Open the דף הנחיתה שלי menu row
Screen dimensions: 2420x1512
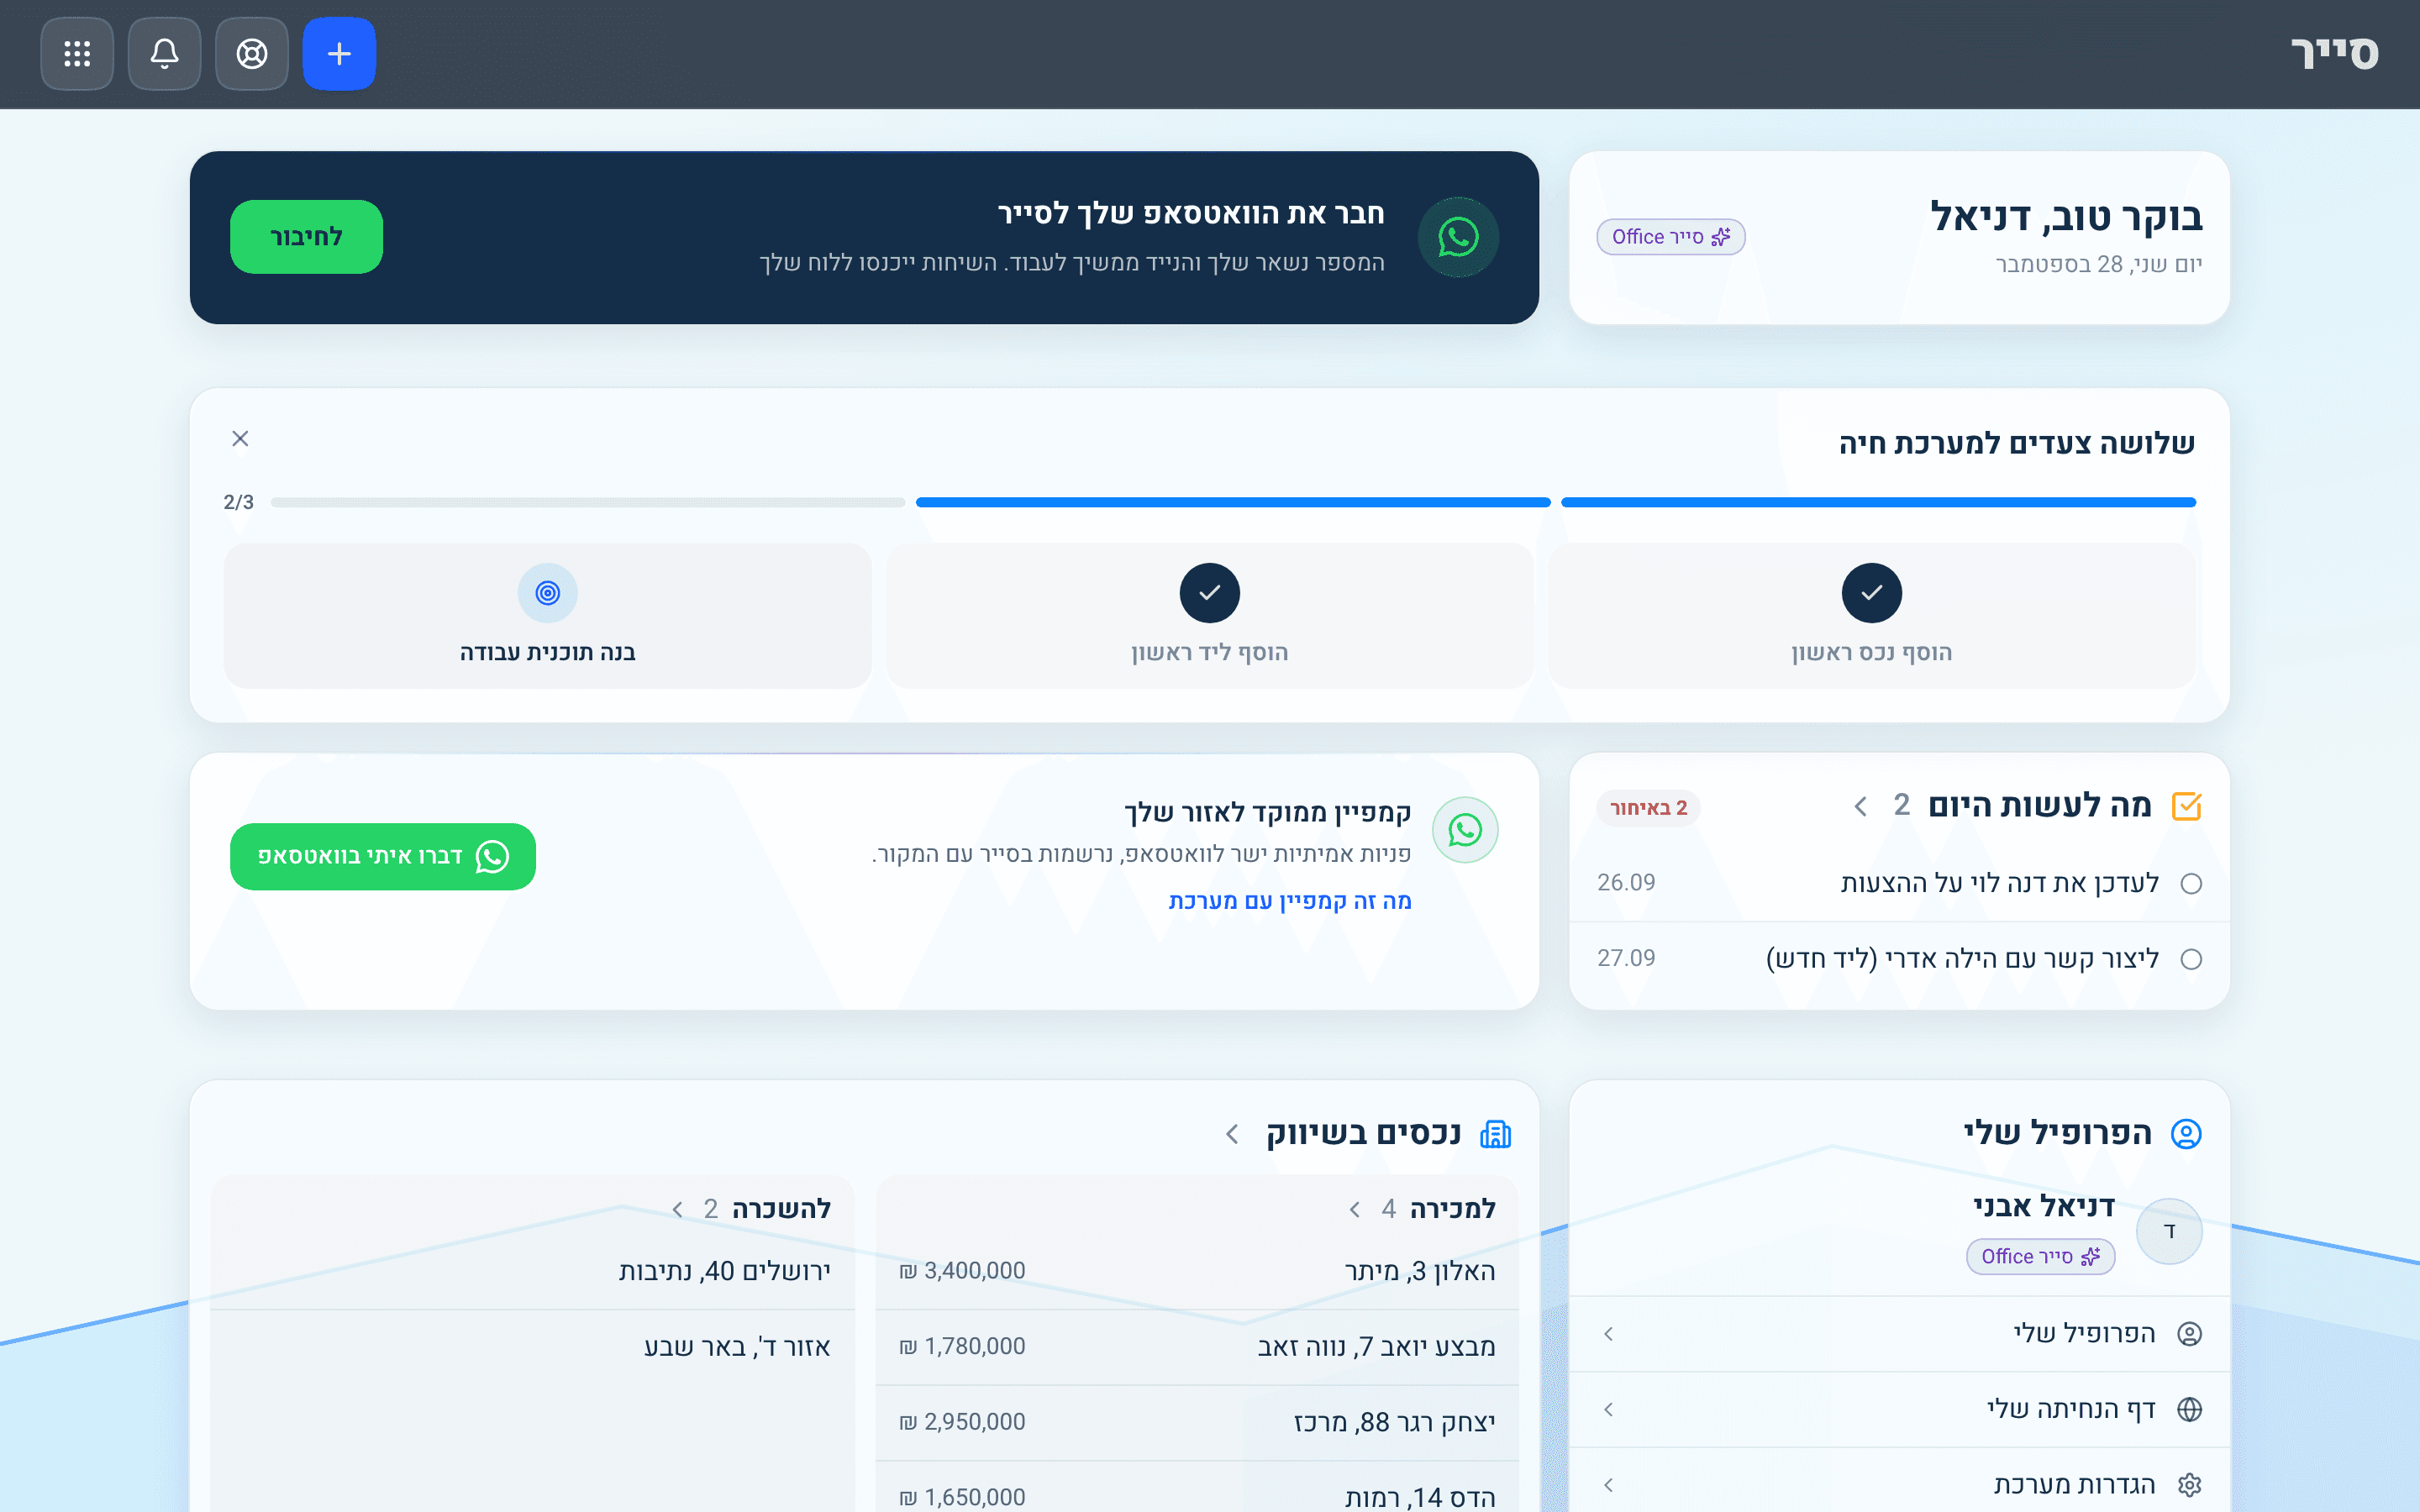coord(1899,1409)
